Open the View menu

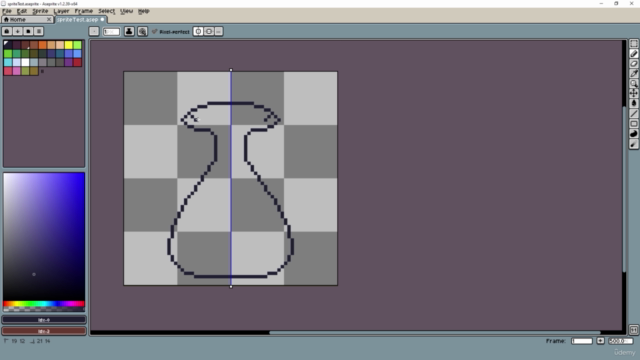point(127,11)
